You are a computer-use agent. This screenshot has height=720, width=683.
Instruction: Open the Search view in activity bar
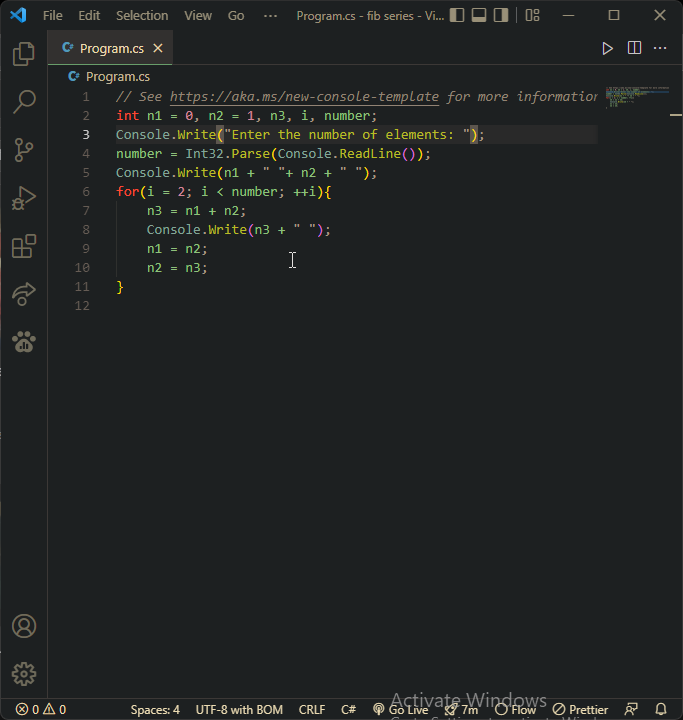pyautogui.click(x=24, y=101)
